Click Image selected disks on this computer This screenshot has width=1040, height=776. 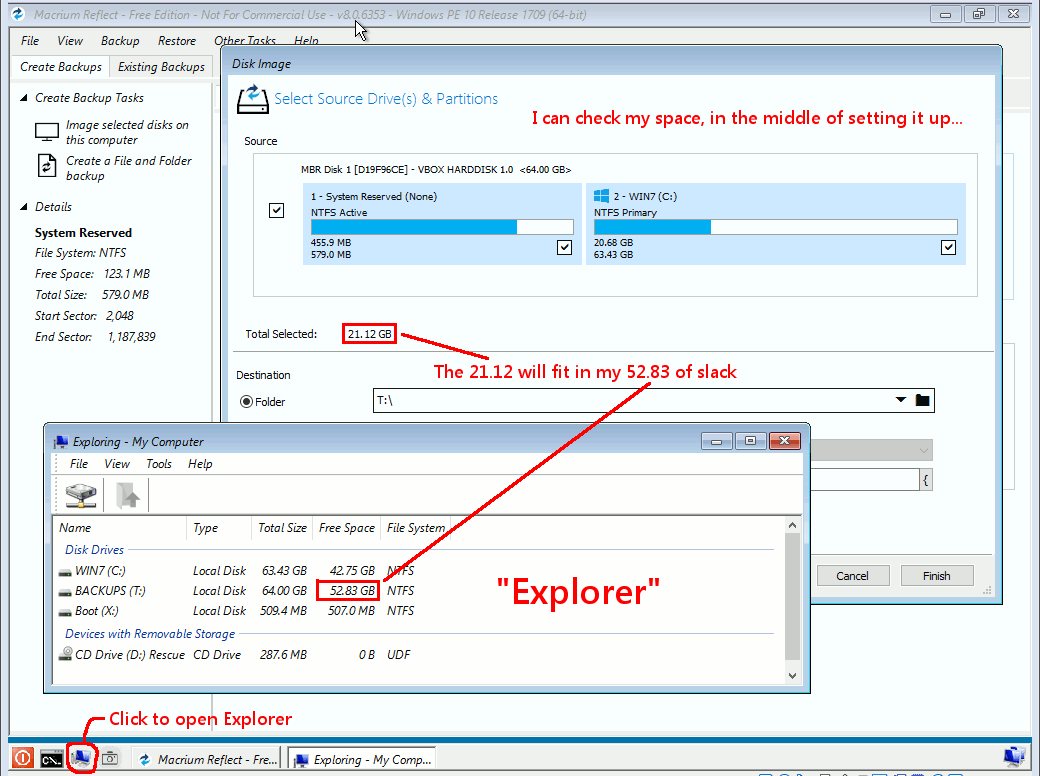pos(127,132)
